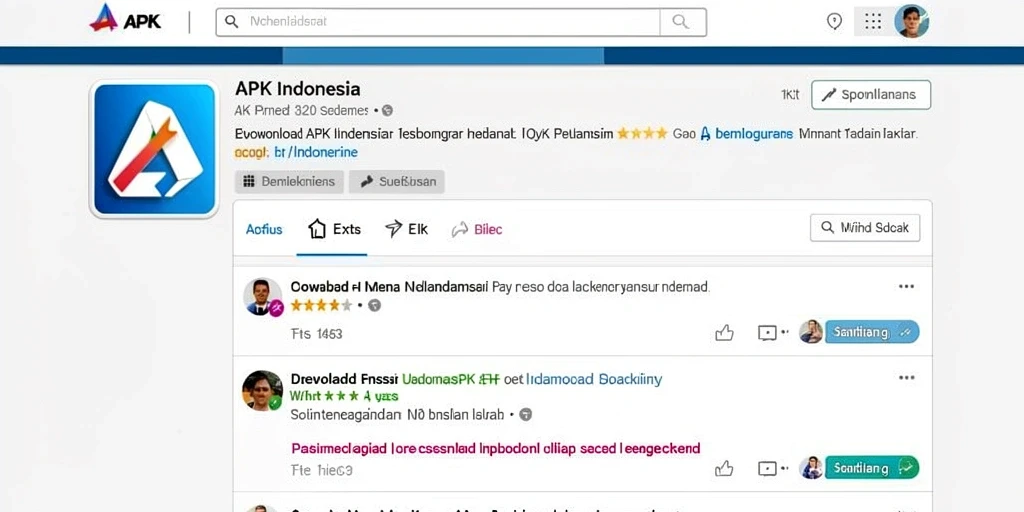Click the ldamooad Boackiiiny link
This screenshot has width=1024, height=512.
click(x=594, y=379)
